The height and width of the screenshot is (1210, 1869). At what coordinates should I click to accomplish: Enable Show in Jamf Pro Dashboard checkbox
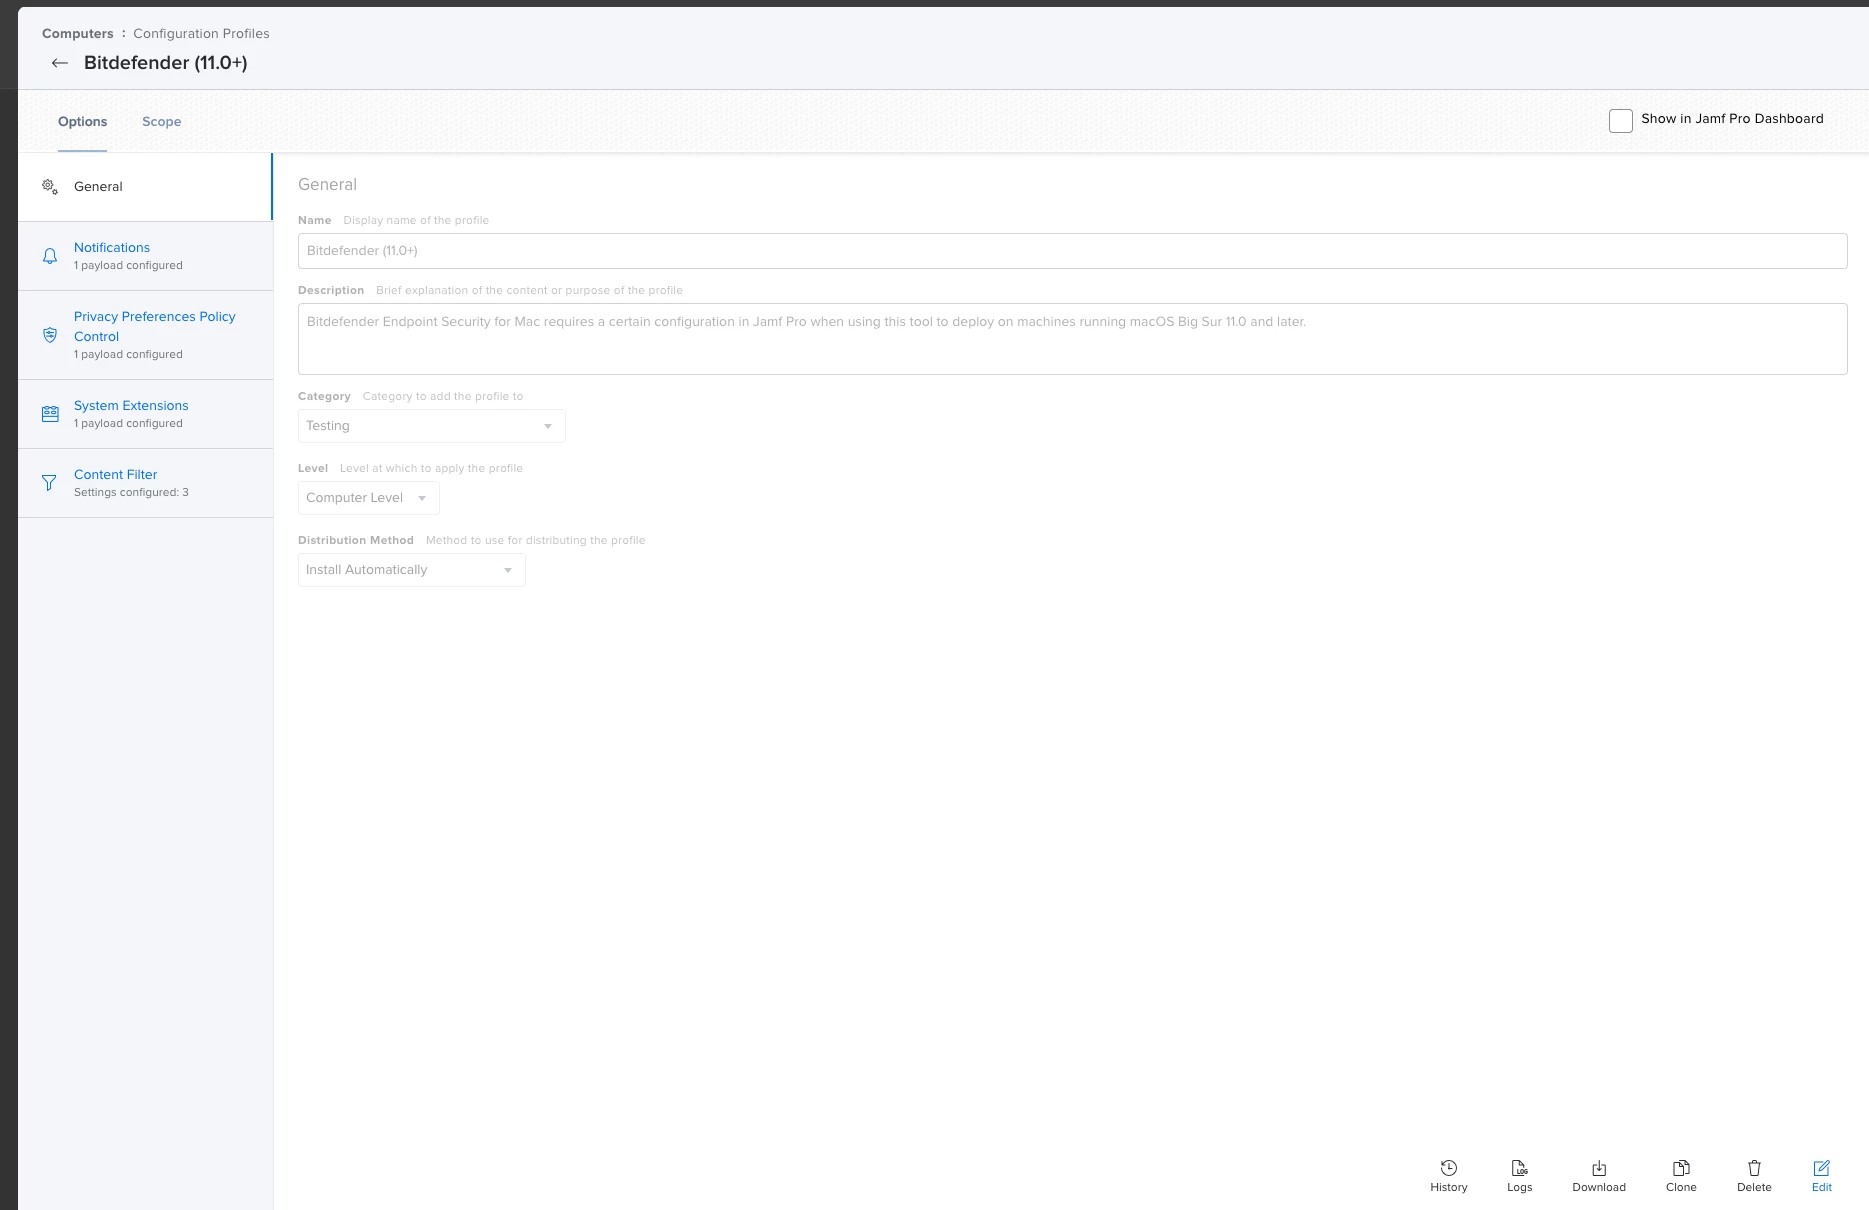click(1620, 121)
